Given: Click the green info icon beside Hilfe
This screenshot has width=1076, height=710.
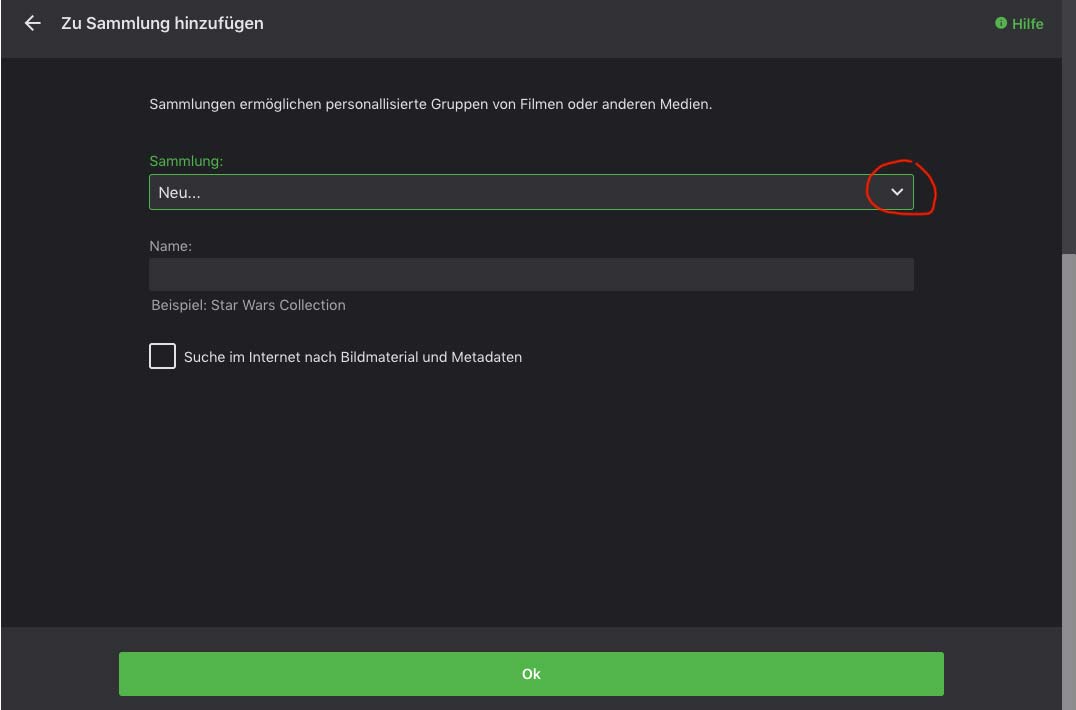Looking at the screenshot, I should tap(1001, 23).
